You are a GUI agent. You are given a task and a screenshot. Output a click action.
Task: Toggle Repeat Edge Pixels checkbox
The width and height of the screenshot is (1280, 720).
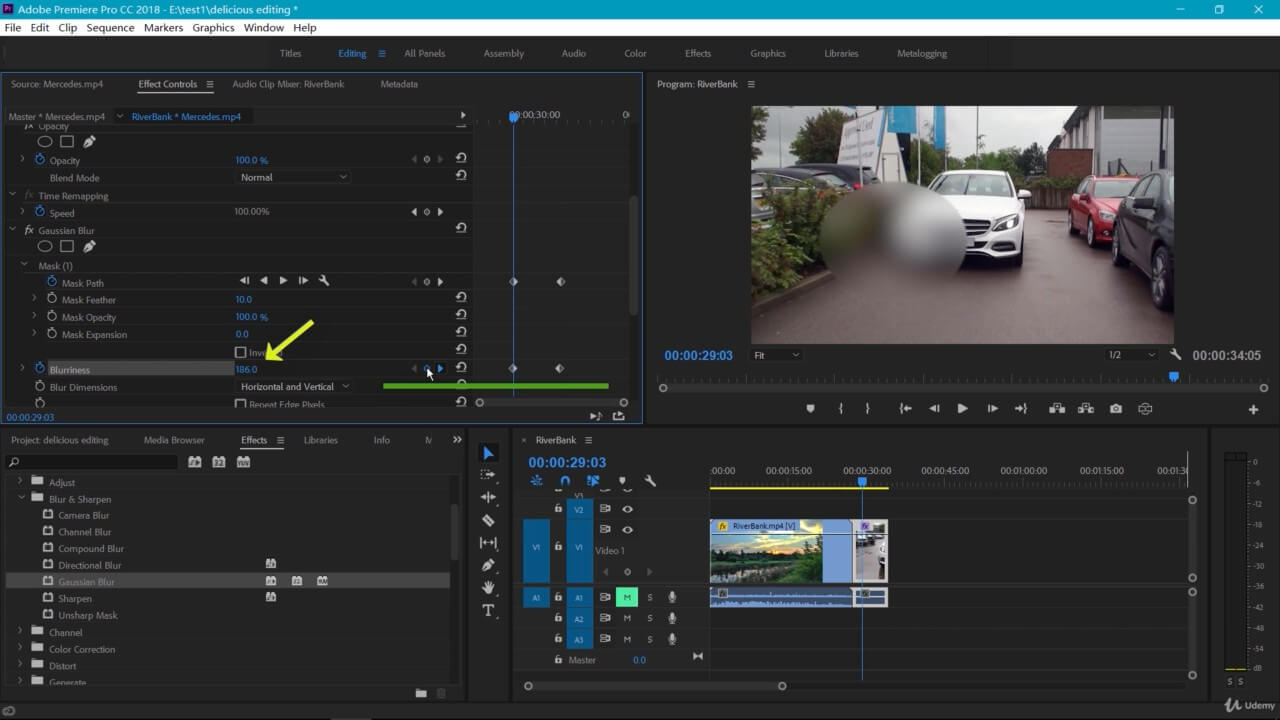click(240, 404)
